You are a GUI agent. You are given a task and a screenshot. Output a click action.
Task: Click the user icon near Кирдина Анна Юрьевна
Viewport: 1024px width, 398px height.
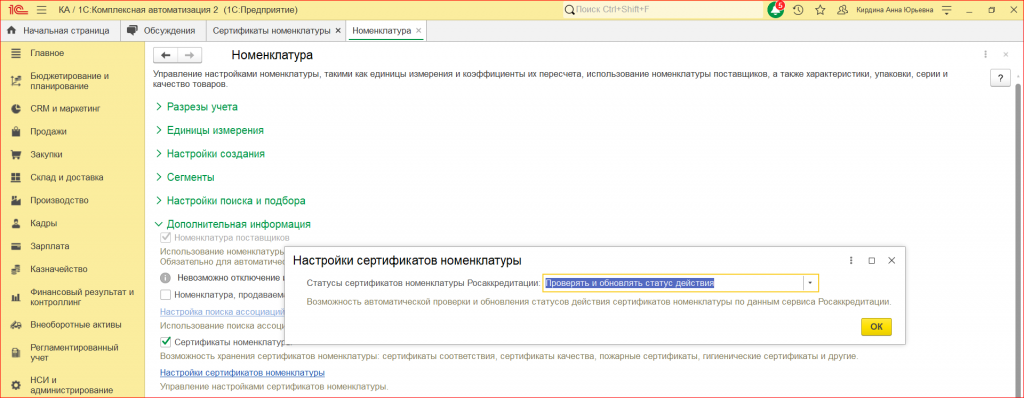coord(842,10)
